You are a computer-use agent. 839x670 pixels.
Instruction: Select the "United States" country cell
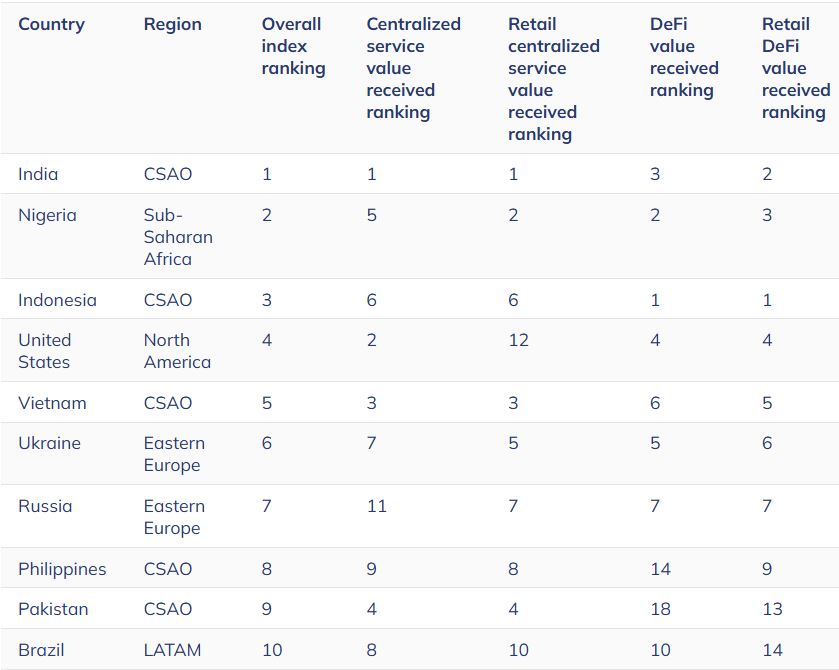(x=45, y=351)
